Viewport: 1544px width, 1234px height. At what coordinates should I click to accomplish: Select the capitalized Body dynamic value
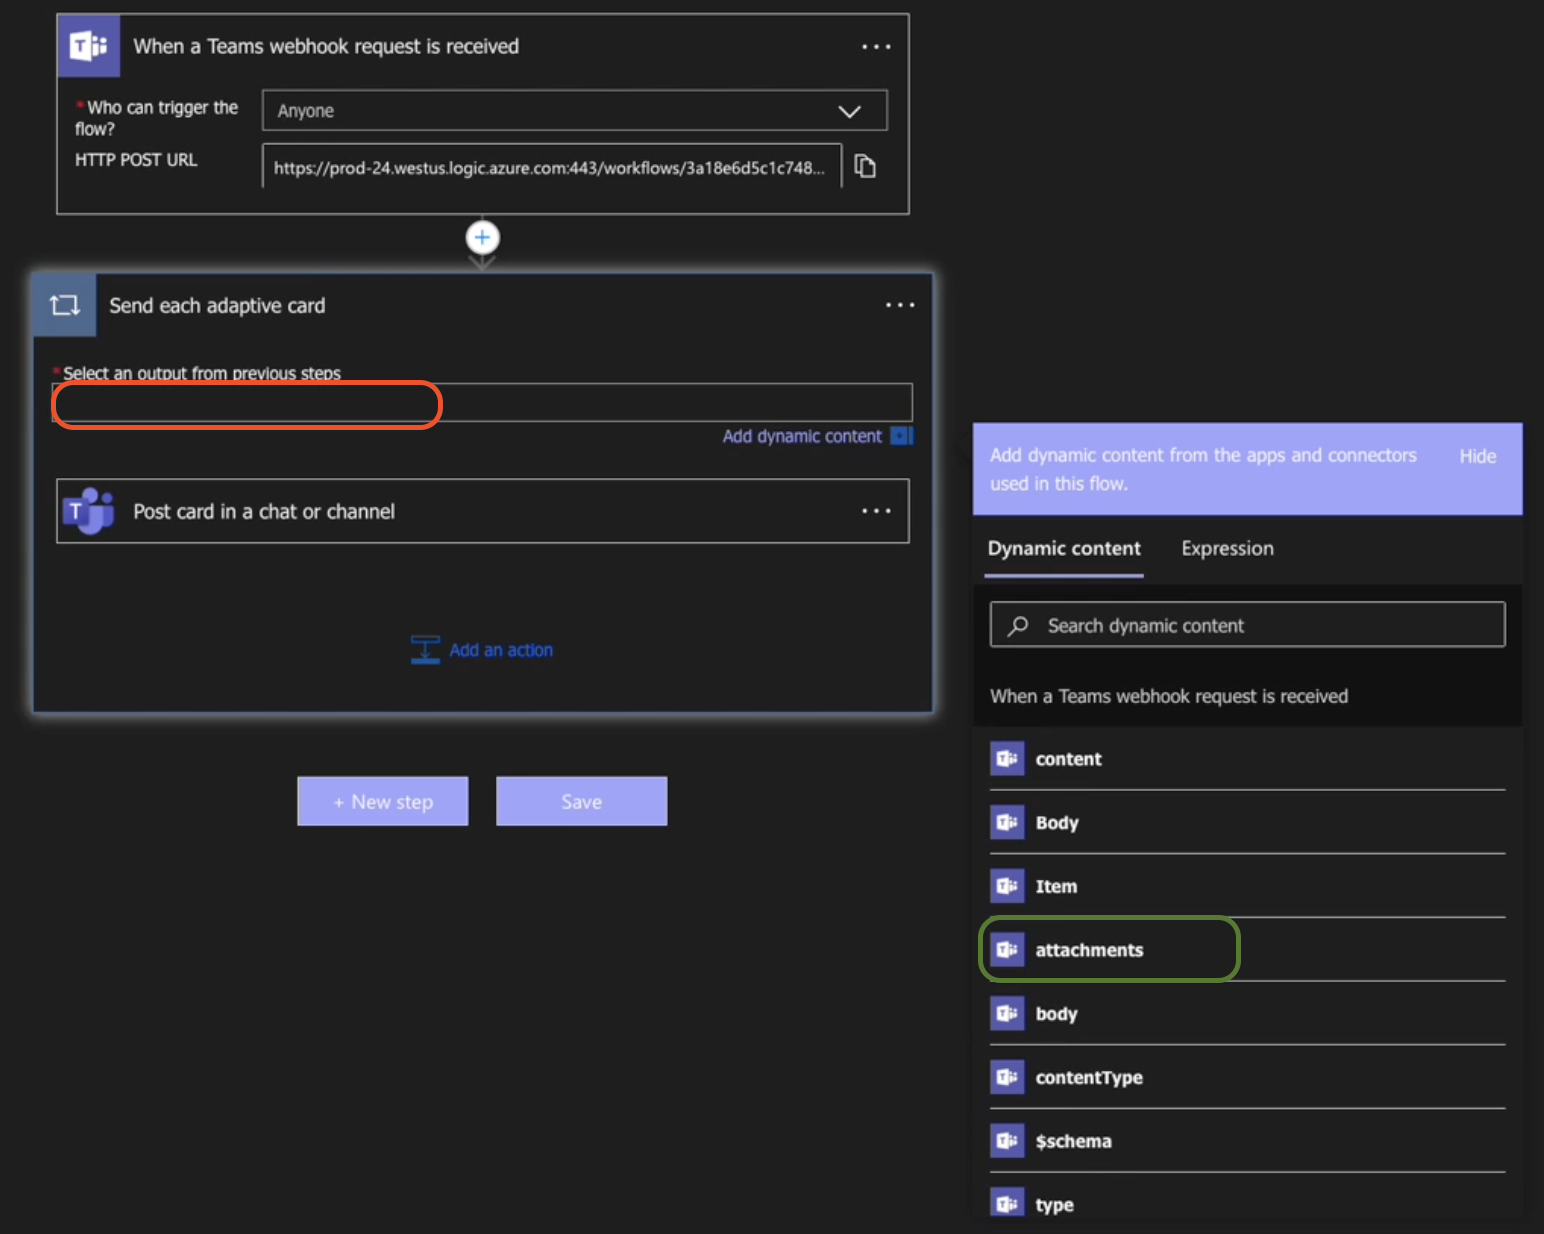(1247, 822)
